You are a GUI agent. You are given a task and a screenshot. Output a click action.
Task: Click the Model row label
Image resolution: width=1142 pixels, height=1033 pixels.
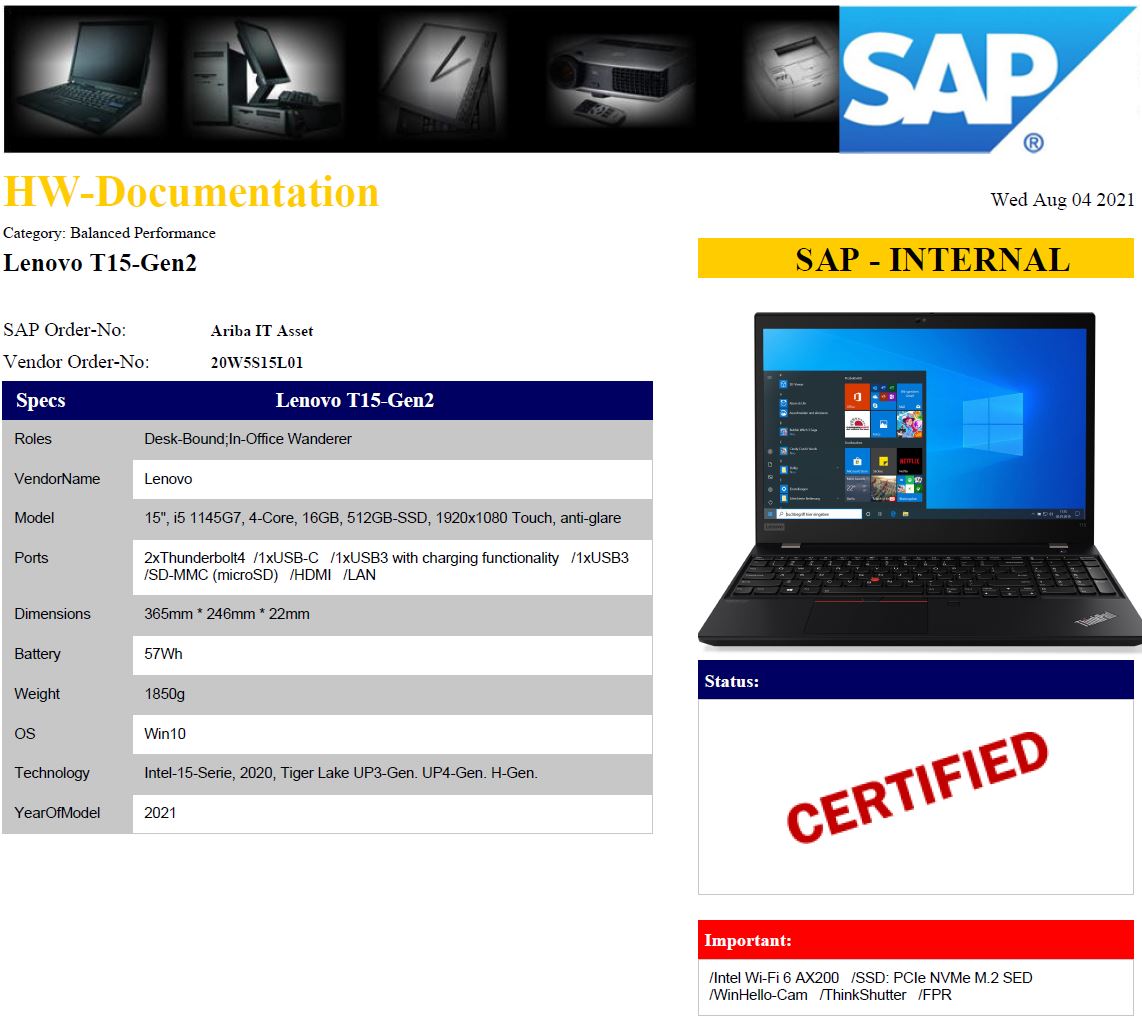coord(34,518)
